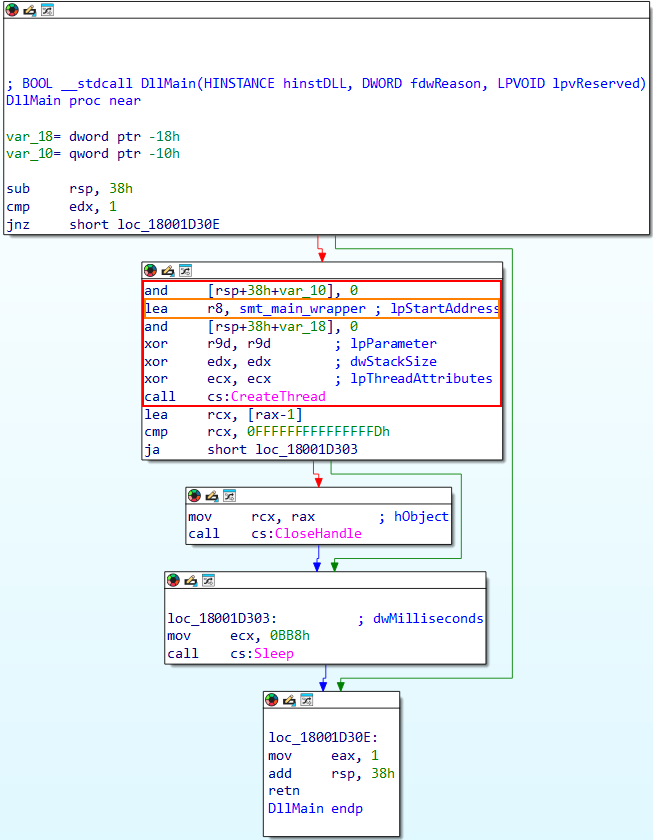Click the group icon on the CloseHandle block
653x840 pixels.
point(228,495)
